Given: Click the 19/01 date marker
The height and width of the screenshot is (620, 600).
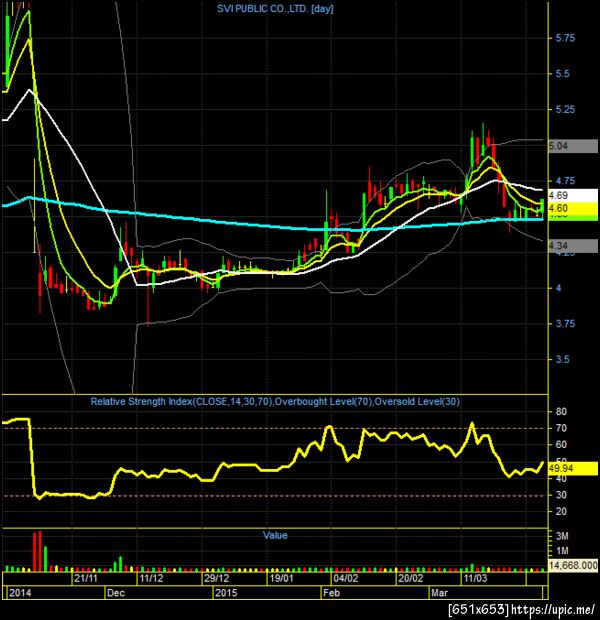Looking at the screenshot, I should [x=281, y=578].
